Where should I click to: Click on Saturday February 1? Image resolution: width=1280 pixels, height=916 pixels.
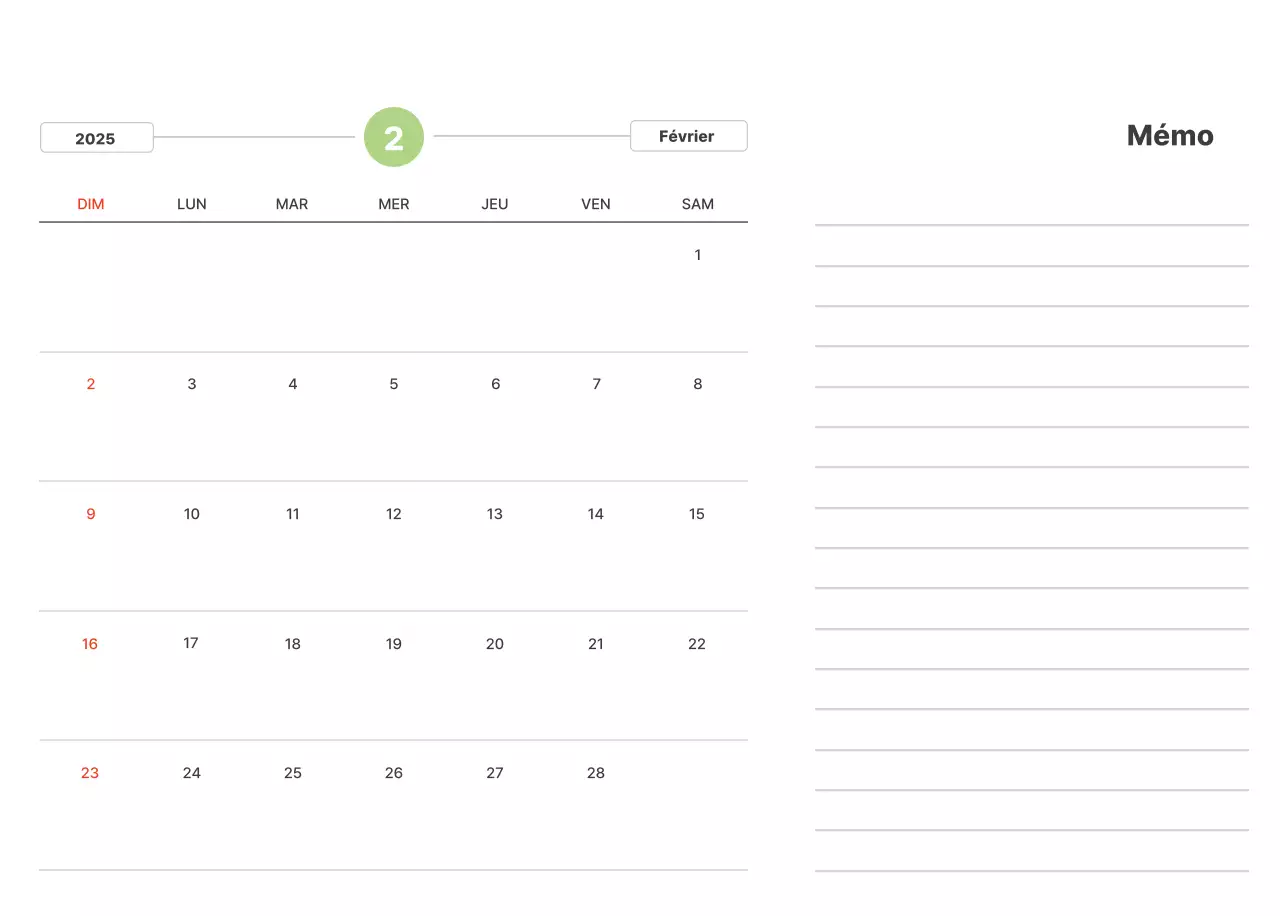click(x=697, y=255)
